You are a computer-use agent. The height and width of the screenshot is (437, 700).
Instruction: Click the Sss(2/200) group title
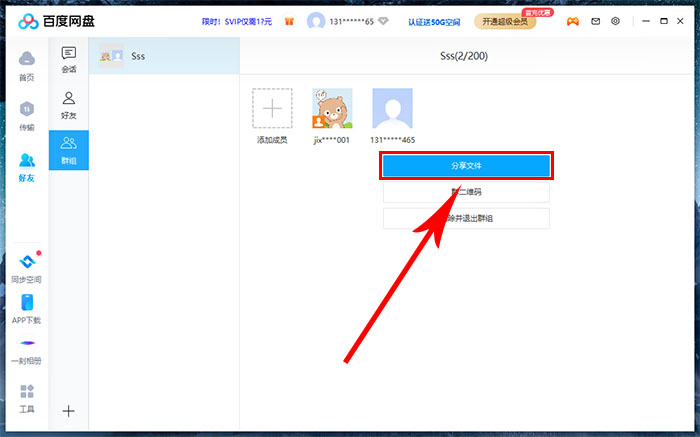(x=464, y=56)
